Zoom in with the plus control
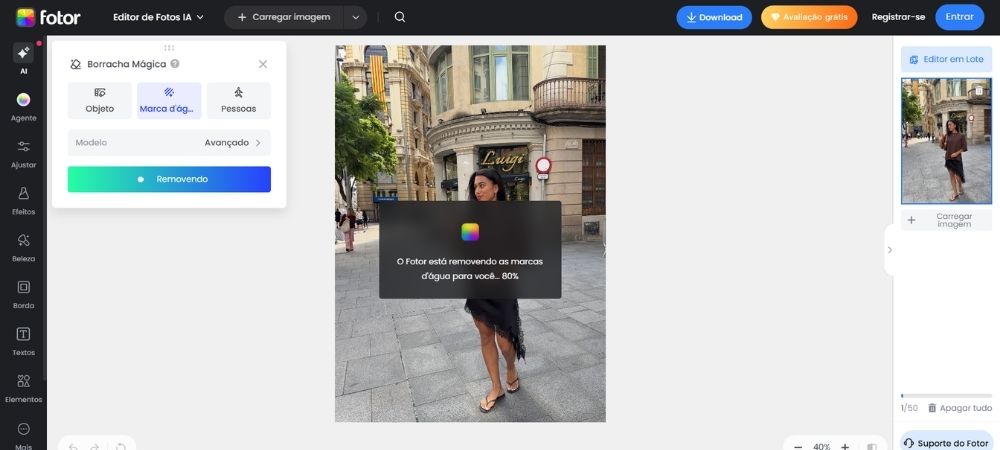The width and height of the screenshot is (1000, 450). pos(845,447)
